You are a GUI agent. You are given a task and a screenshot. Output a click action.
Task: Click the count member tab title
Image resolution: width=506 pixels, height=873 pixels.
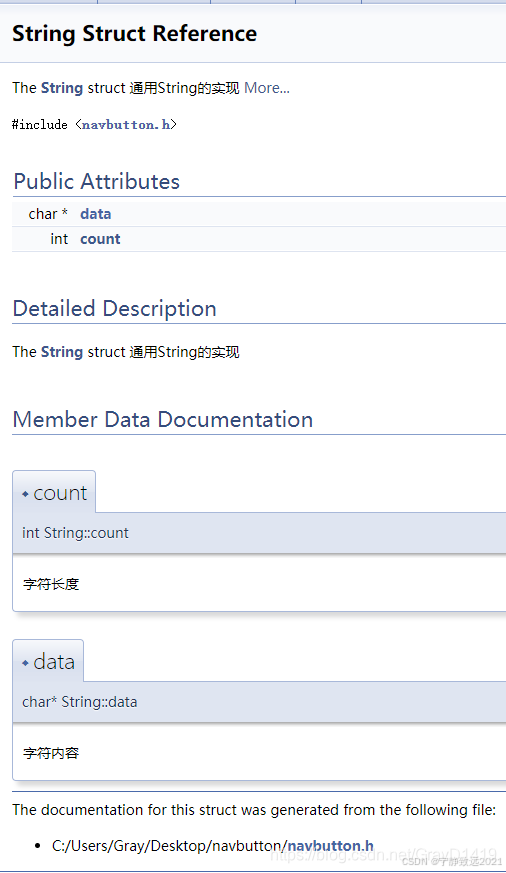tap(60, 493)
